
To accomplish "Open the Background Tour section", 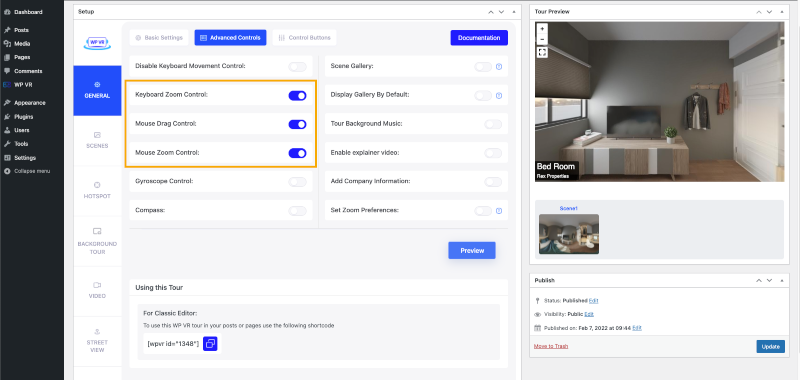I will pyautogui.click(x=97, y=241).
